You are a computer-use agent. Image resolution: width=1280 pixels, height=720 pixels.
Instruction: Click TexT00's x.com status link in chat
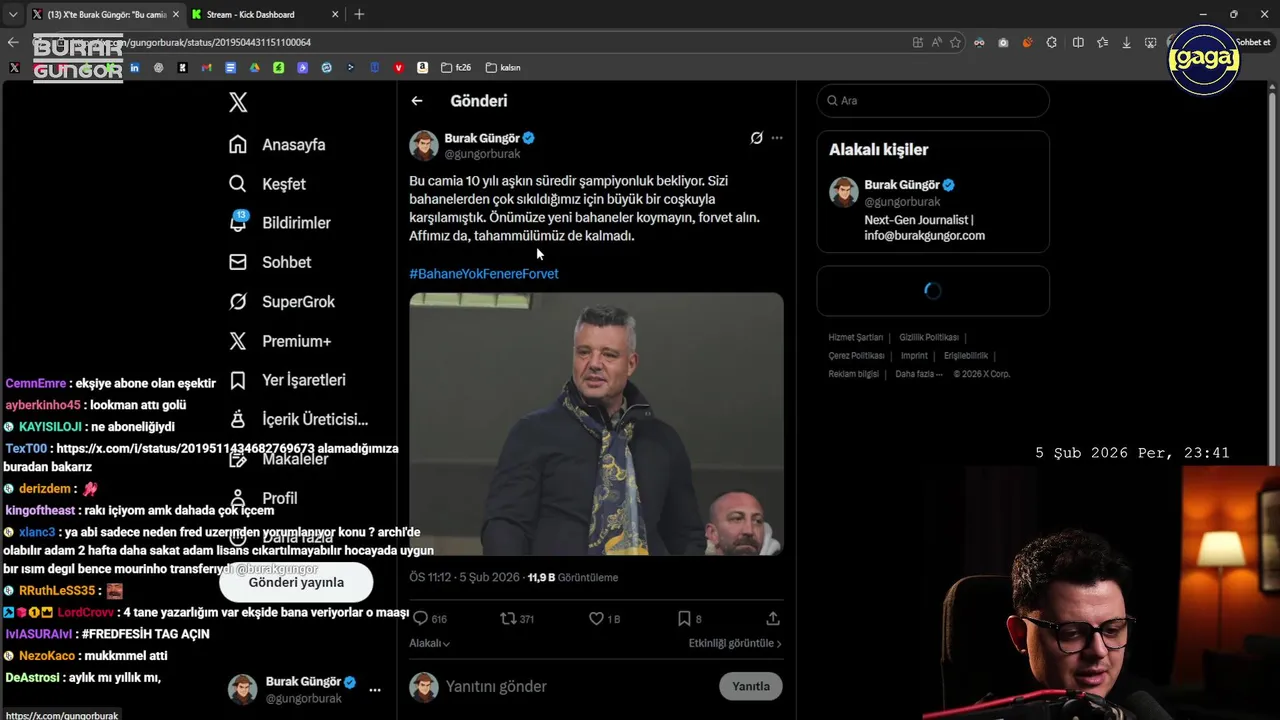pos(187,449)
